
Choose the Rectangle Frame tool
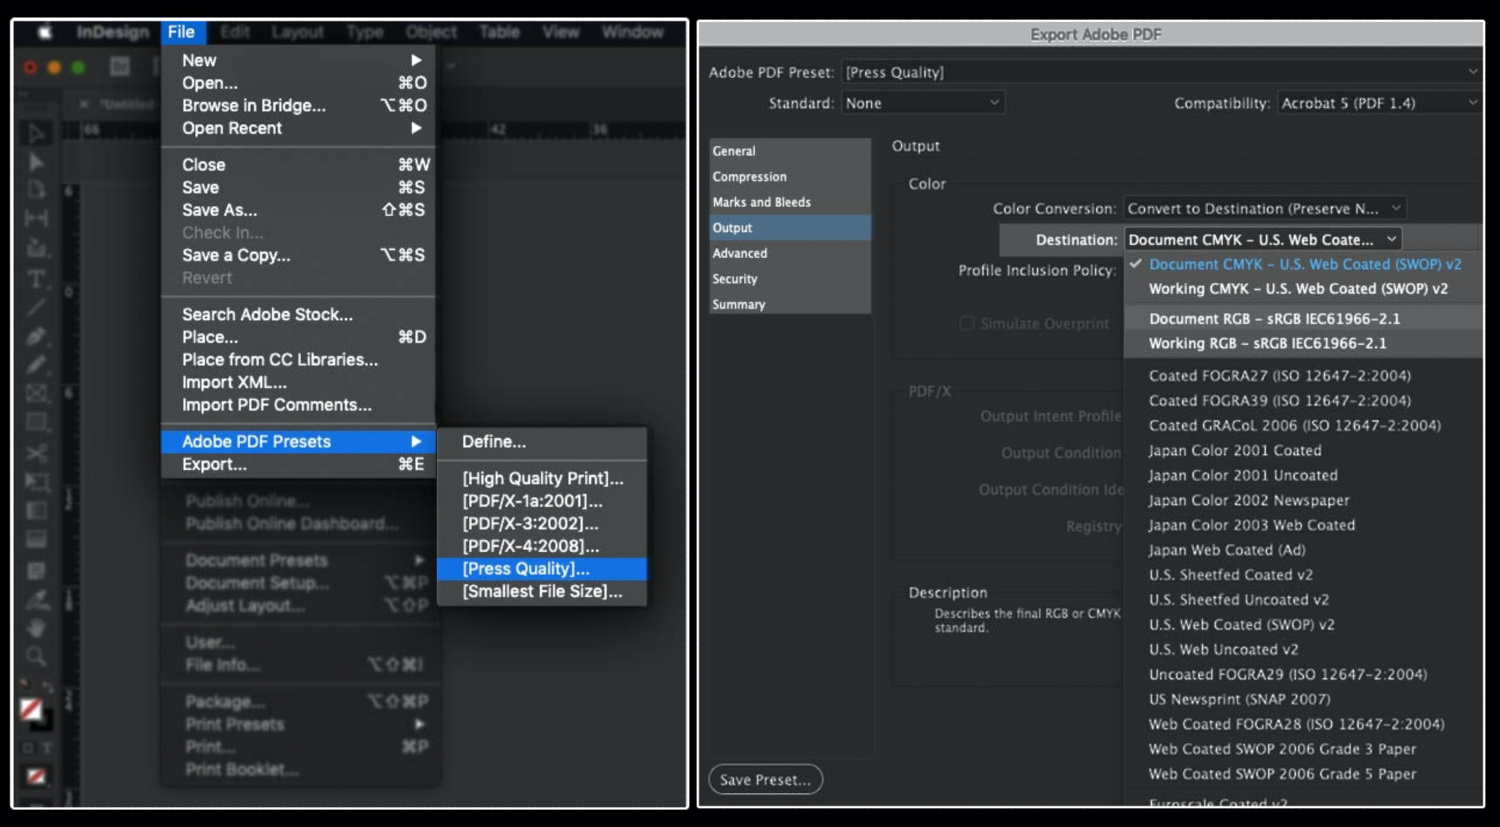[36, 393]
